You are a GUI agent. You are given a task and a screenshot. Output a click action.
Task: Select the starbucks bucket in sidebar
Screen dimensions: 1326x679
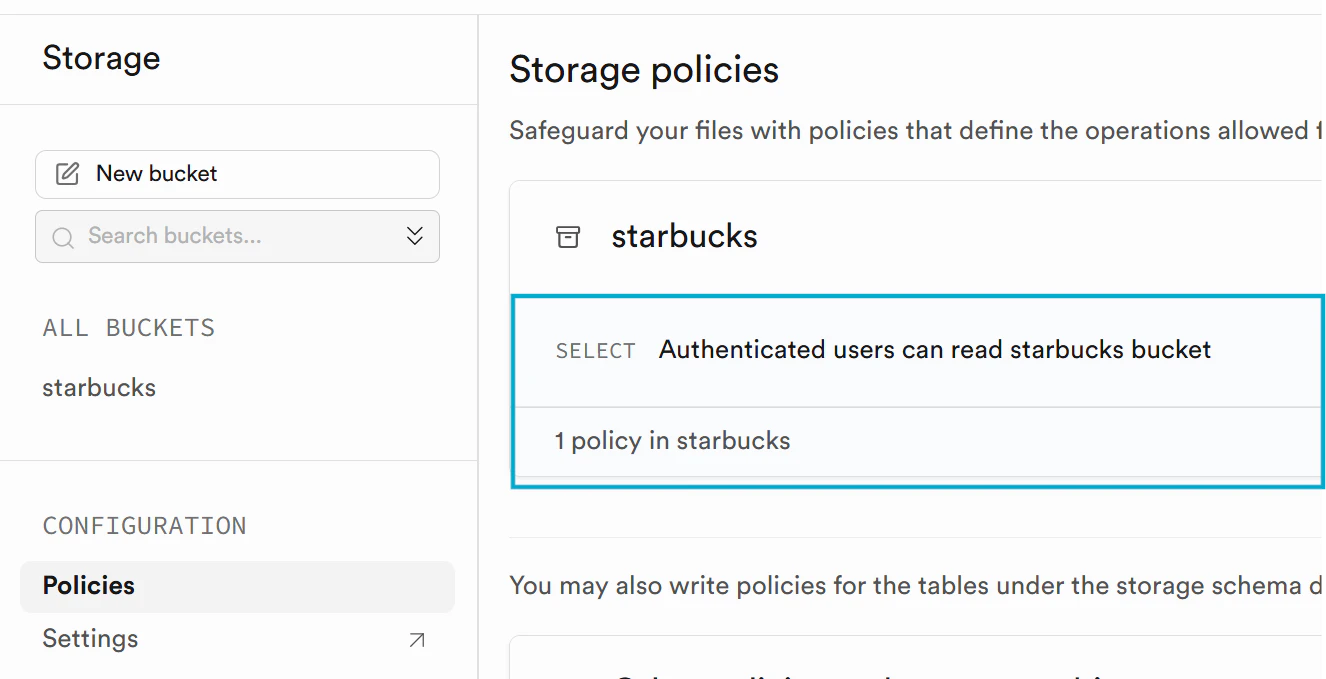pos(99,388)
